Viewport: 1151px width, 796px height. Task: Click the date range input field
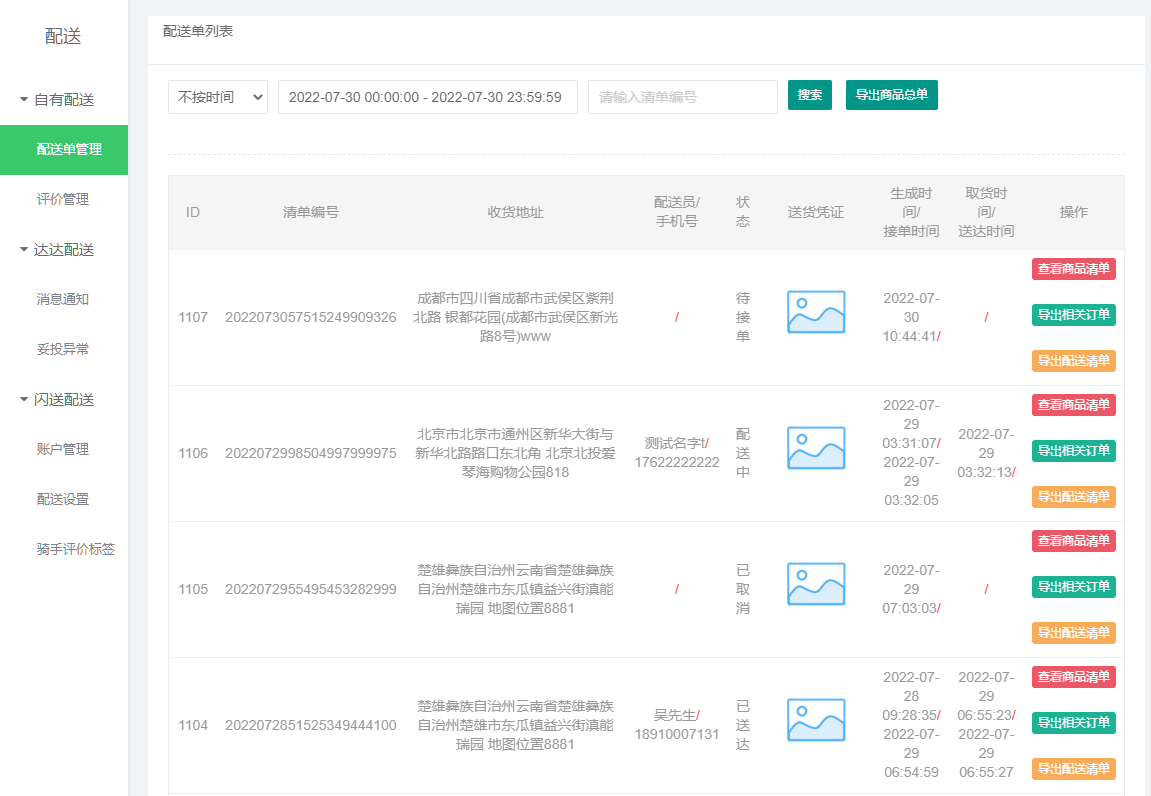(427, 97)
